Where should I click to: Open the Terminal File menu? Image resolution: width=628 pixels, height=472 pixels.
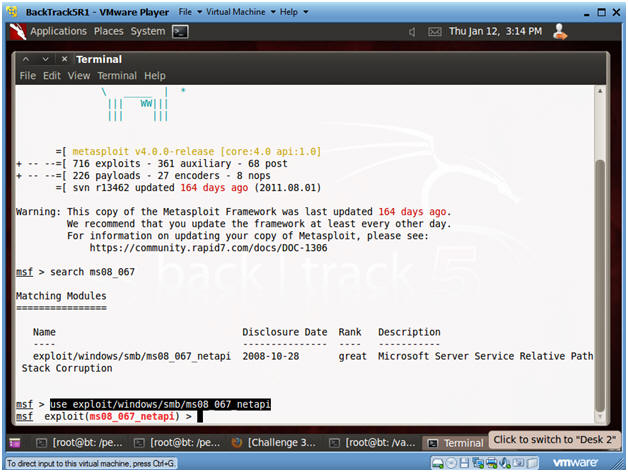coord(28,76)
